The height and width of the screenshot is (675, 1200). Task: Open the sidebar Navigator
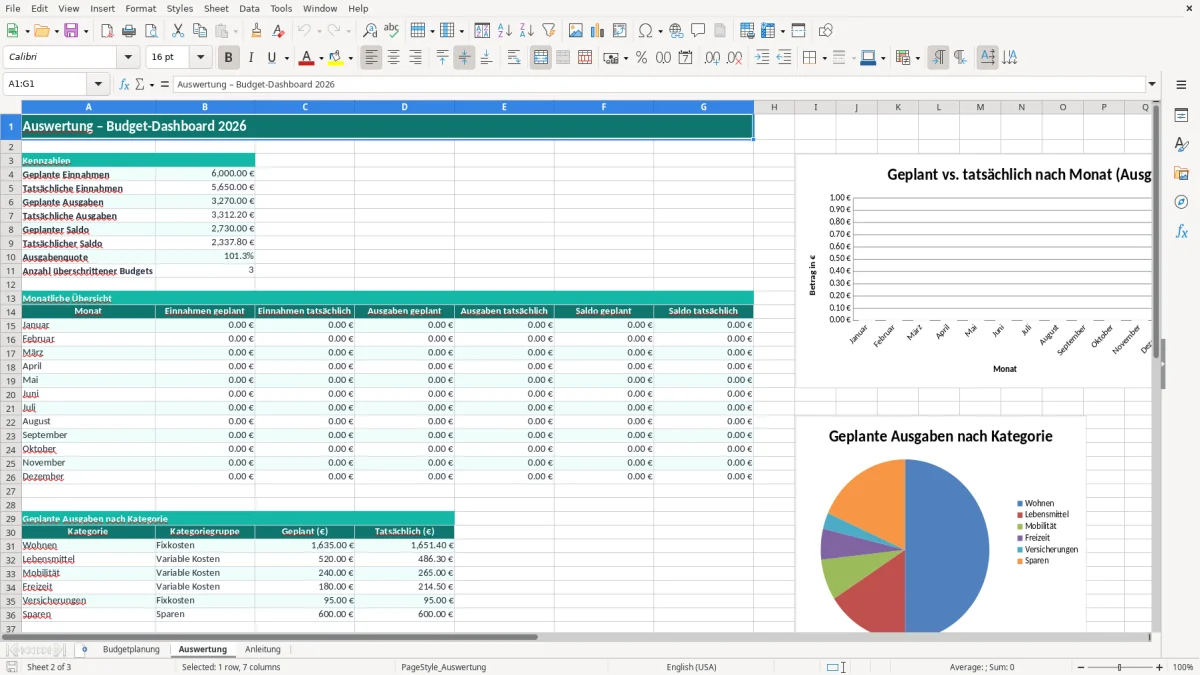pos(1181,202)
